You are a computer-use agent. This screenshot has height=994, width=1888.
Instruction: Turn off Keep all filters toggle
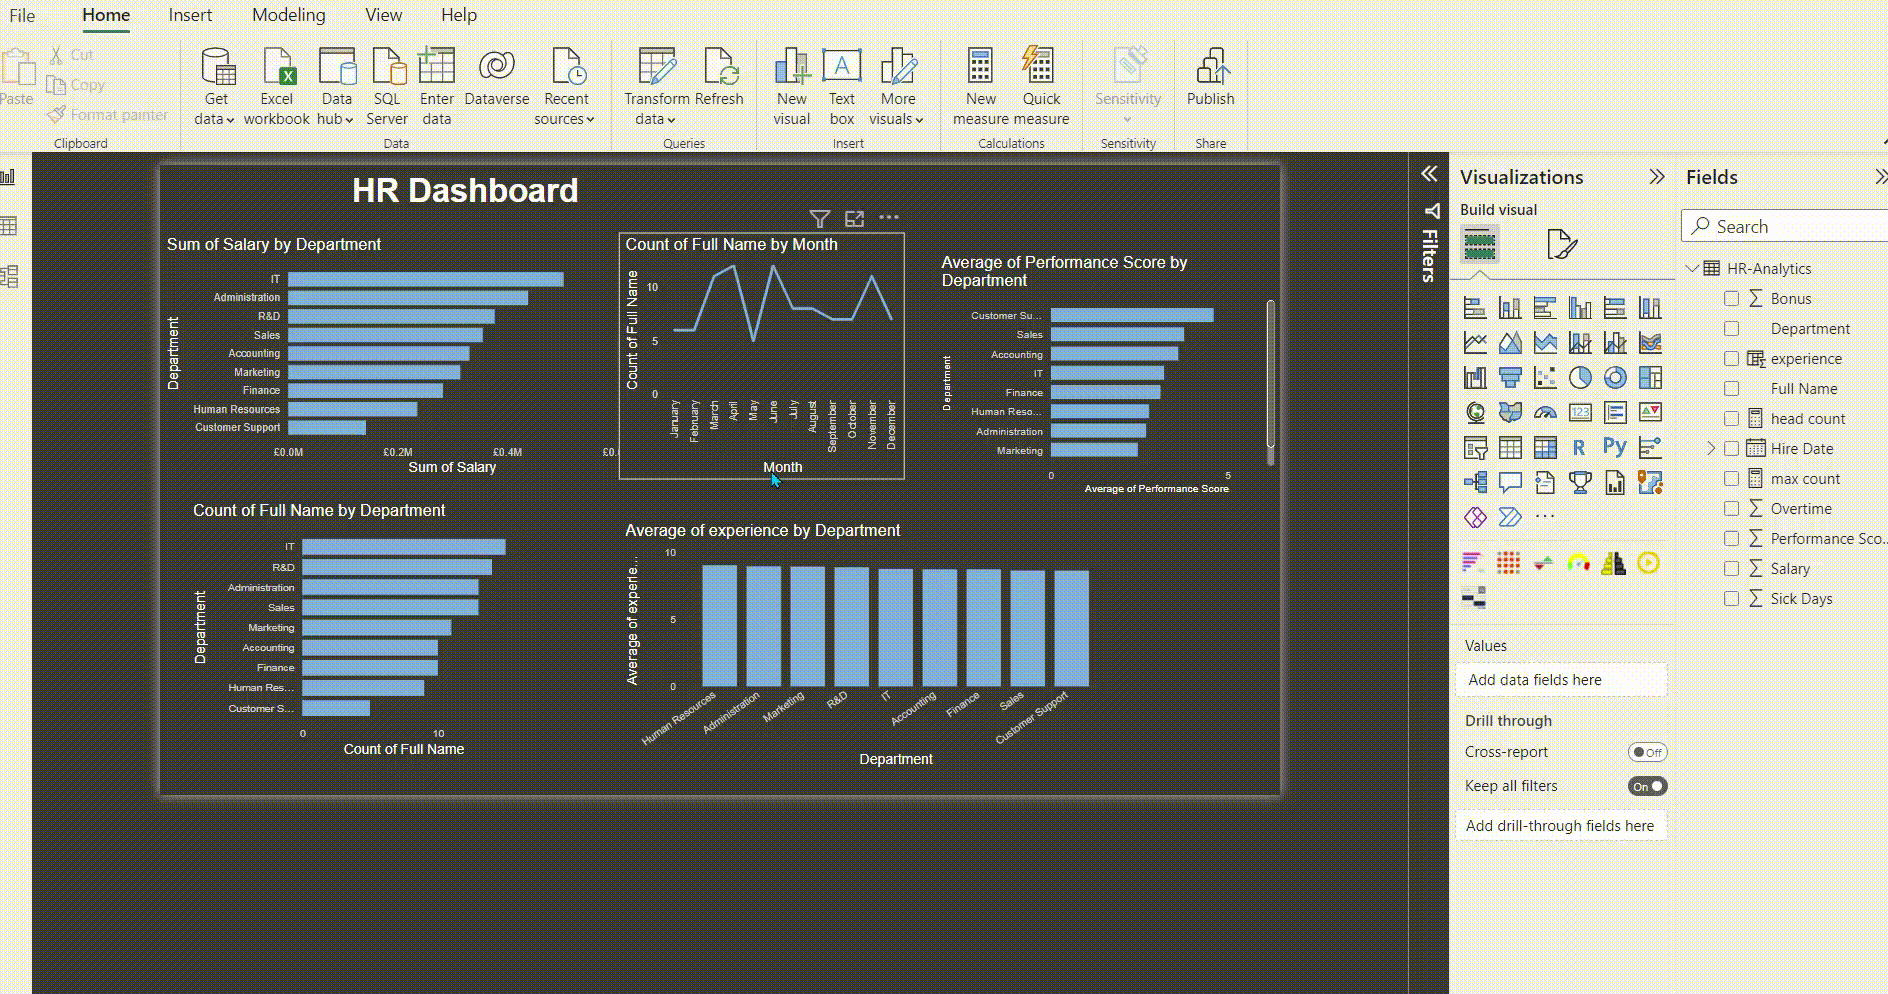[x=1646, y=786]
